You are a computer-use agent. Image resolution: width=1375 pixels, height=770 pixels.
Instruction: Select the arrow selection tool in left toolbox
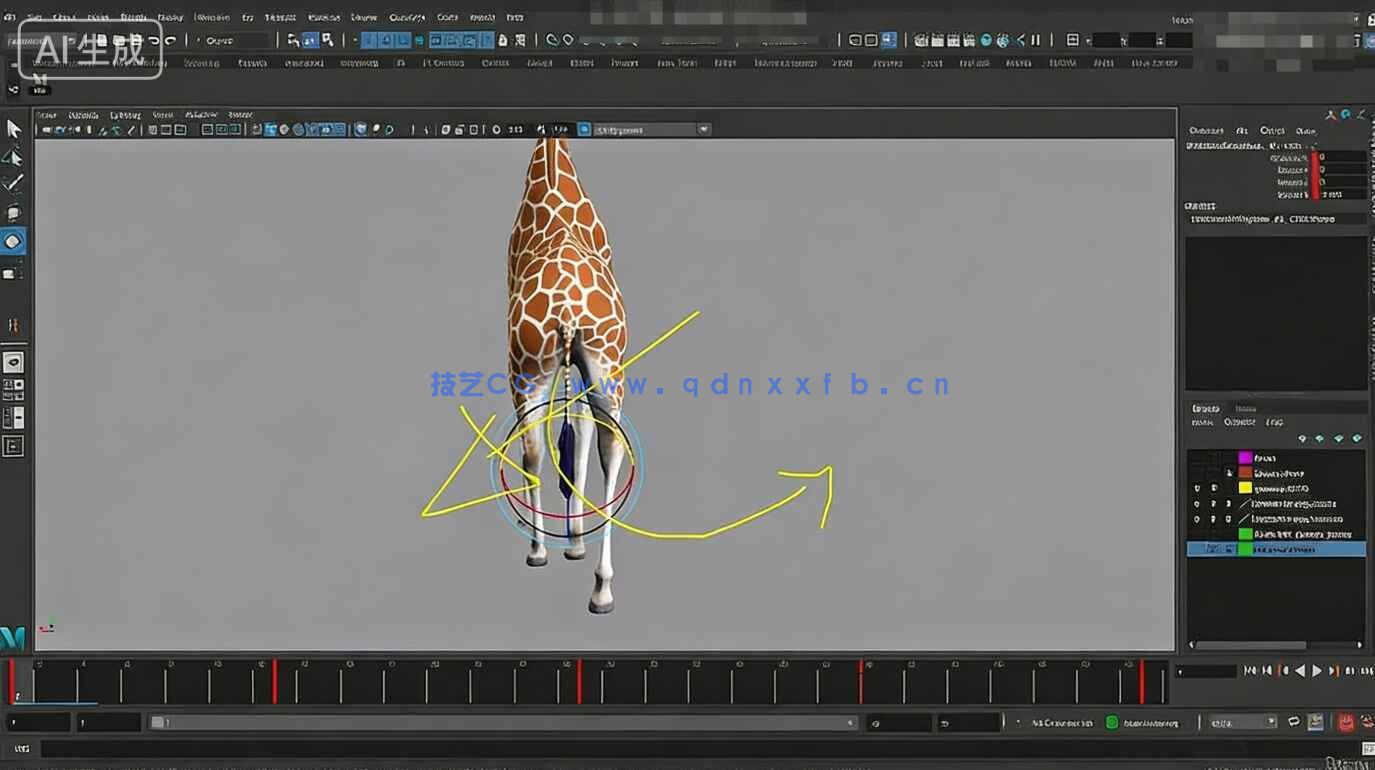click(14, 129)
